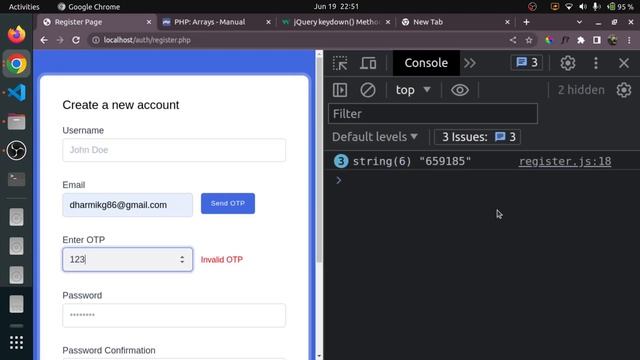The width and height of the screenshot is (640, 360).
Task: Open DevTools customize menu with three dots
Action: (596, 63)
